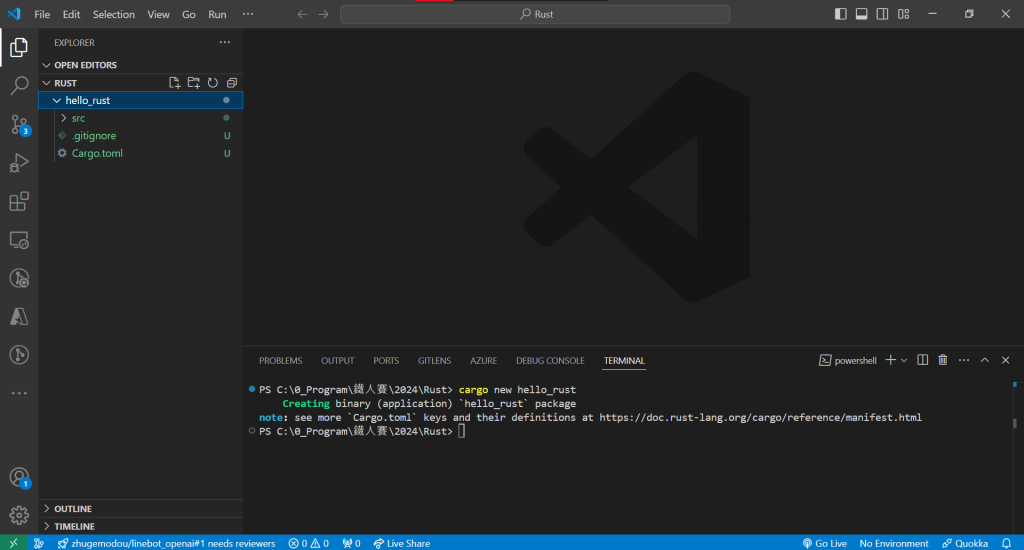Switch to the DEBUG CONSOLE tab

[550, 361]
